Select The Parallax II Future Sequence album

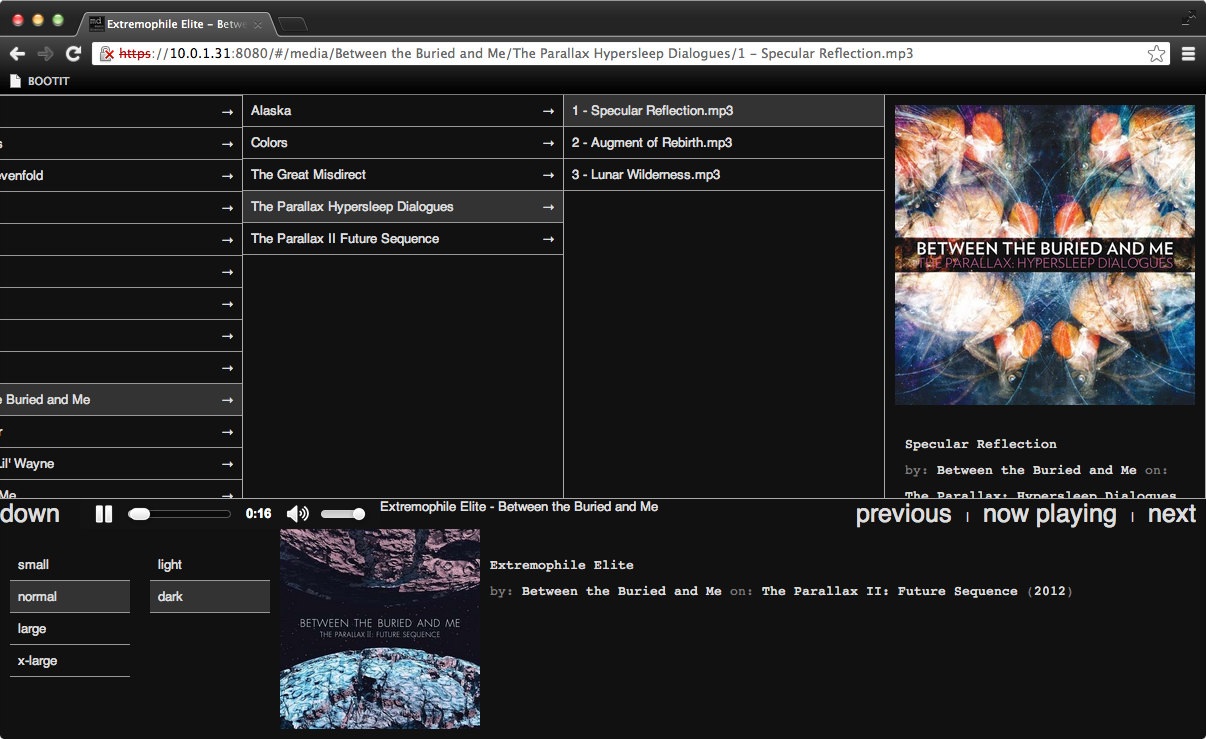click(402, 239)
